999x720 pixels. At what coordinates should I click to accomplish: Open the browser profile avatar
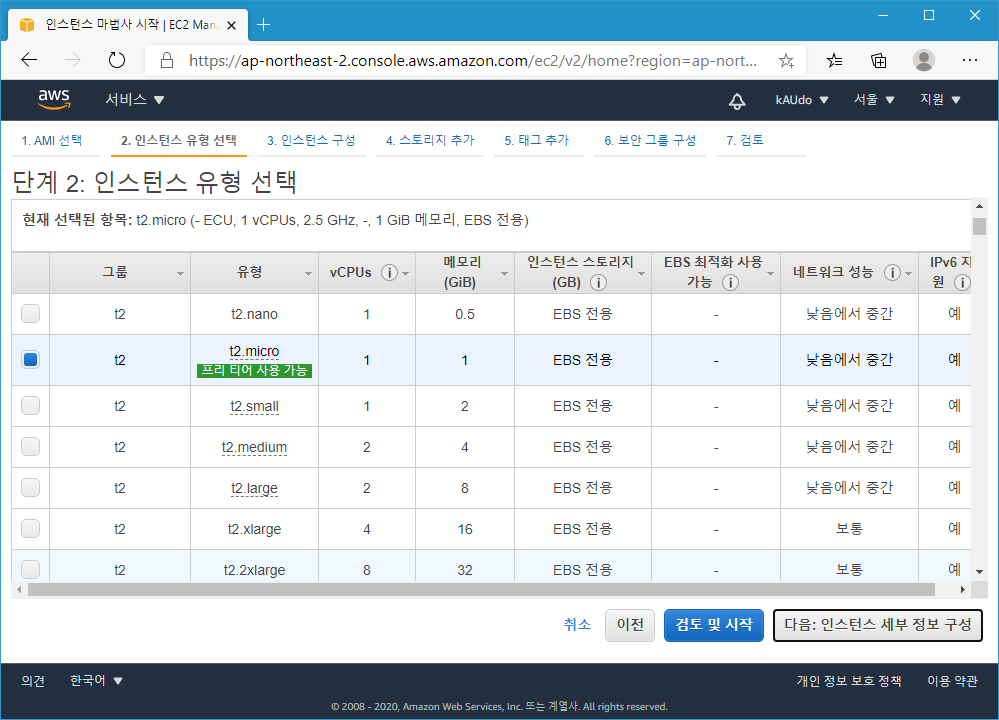pyautogui.click(x=923, y=61)
